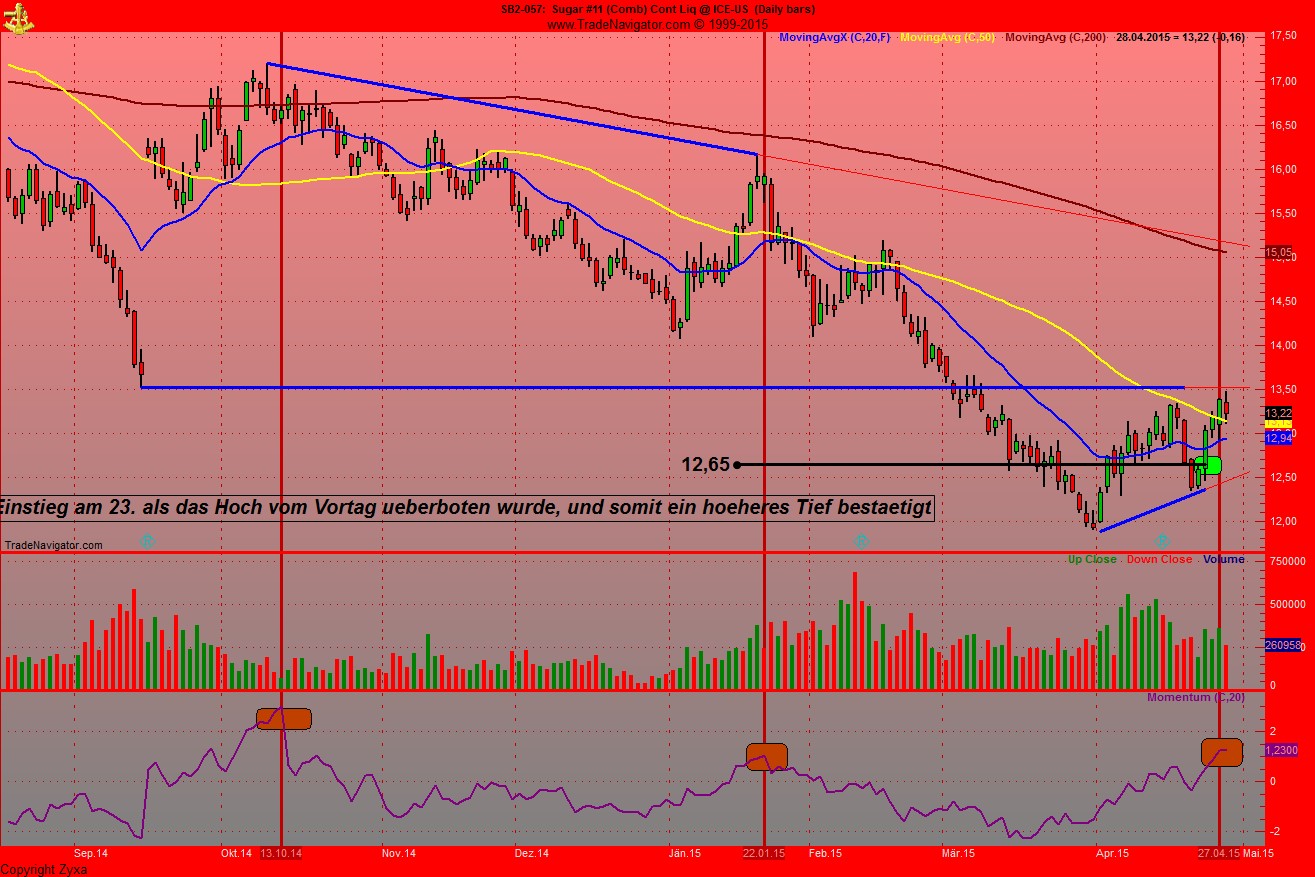Click the Mär.15 date axis label

tap(958, 854)
